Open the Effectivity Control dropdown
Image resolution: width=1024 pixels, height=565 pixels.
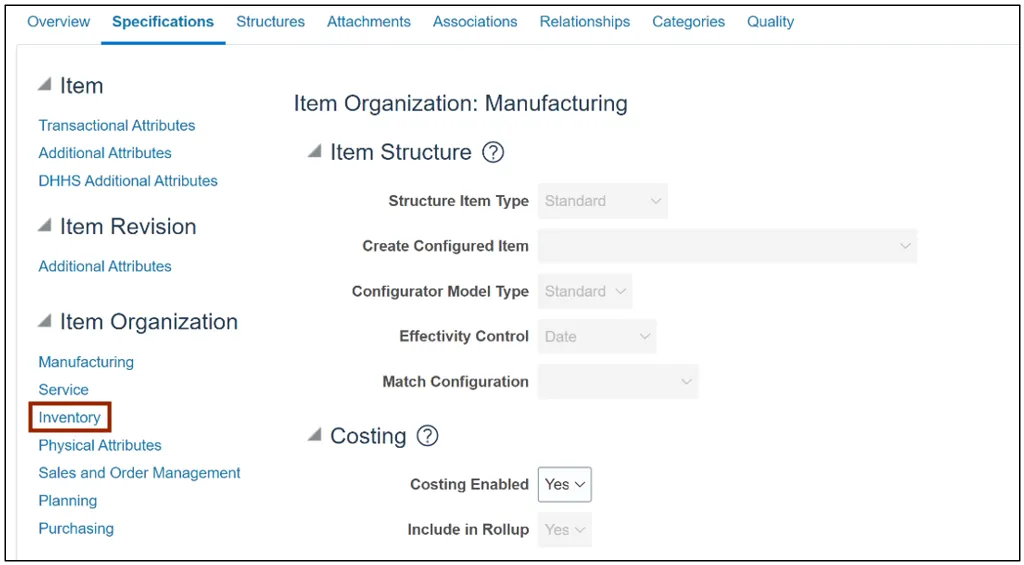tap(597, 337)
